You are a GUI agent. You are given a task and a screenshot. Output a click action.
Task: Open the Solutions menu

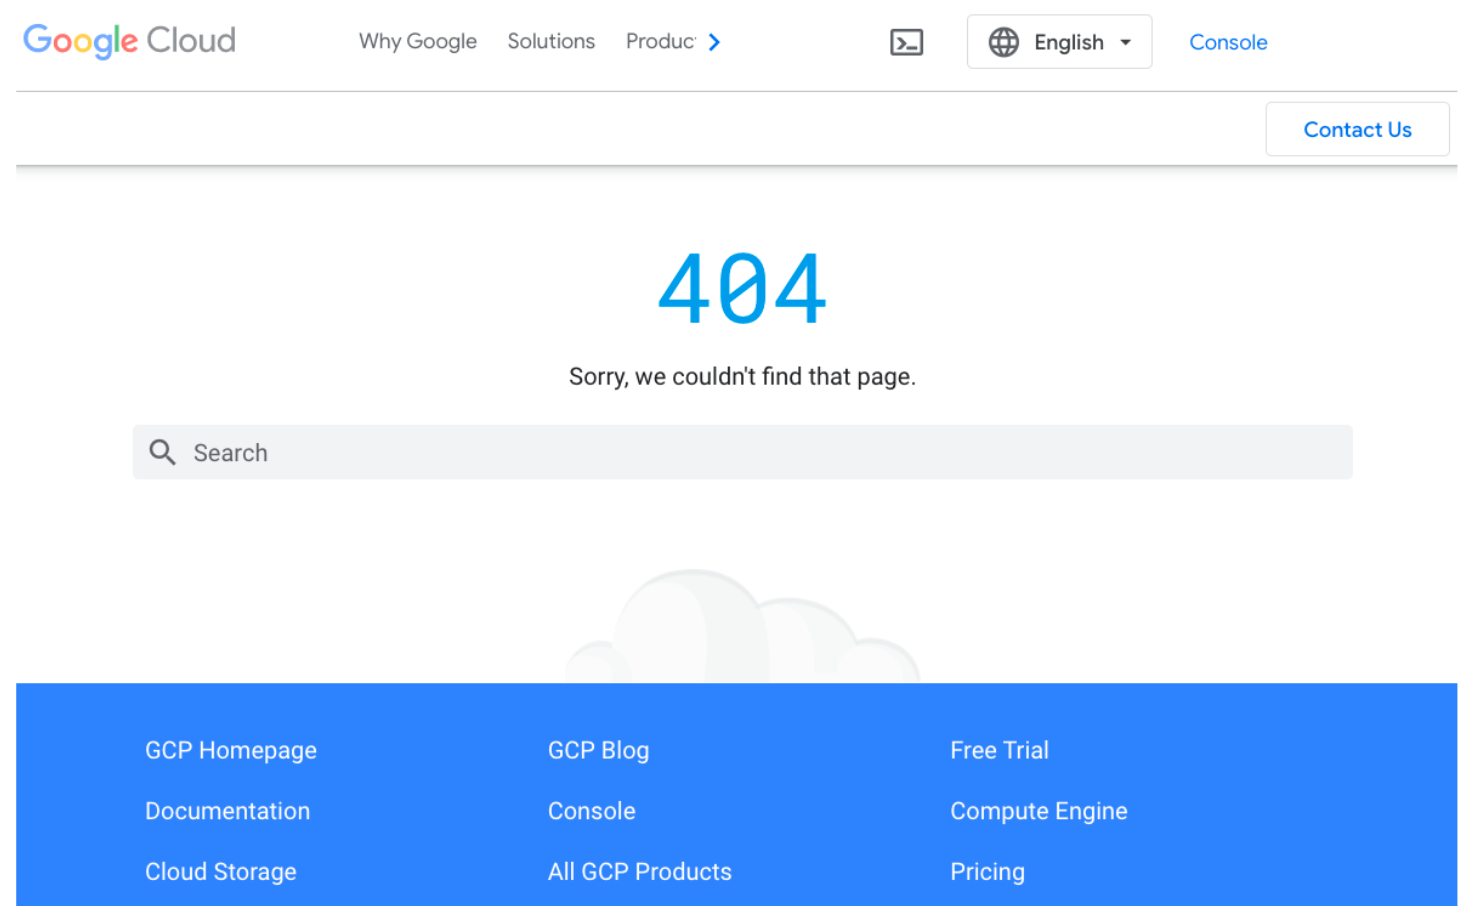551,42
